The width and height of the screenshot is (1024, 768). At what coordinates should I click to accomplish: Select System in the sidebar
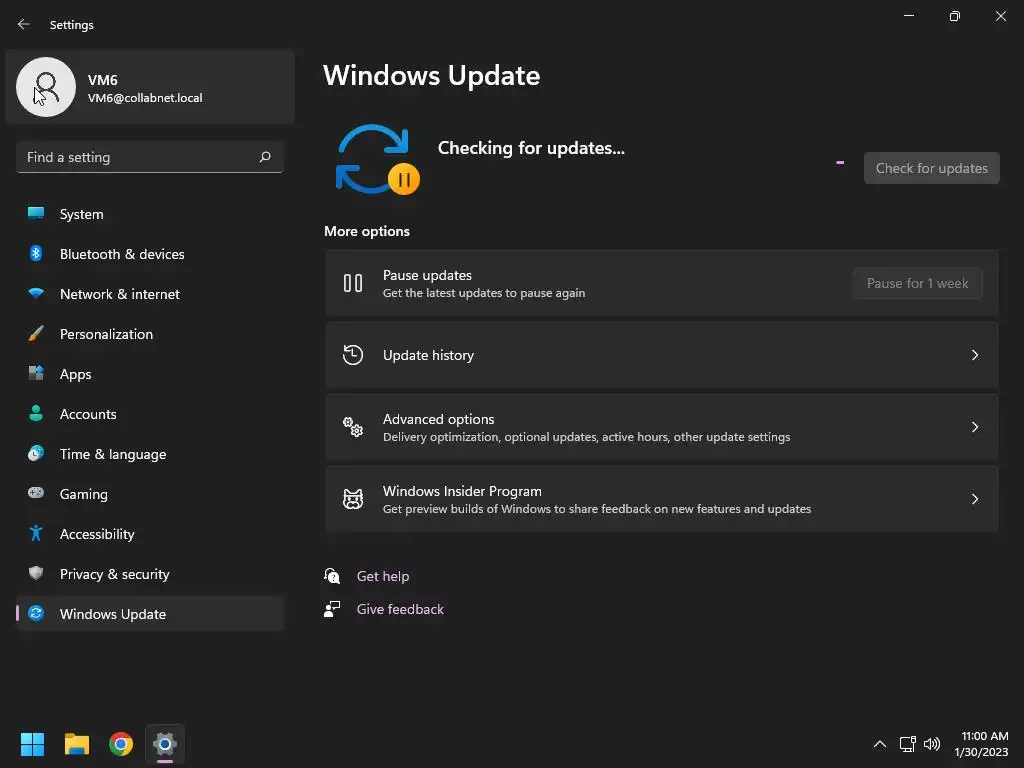150,214
